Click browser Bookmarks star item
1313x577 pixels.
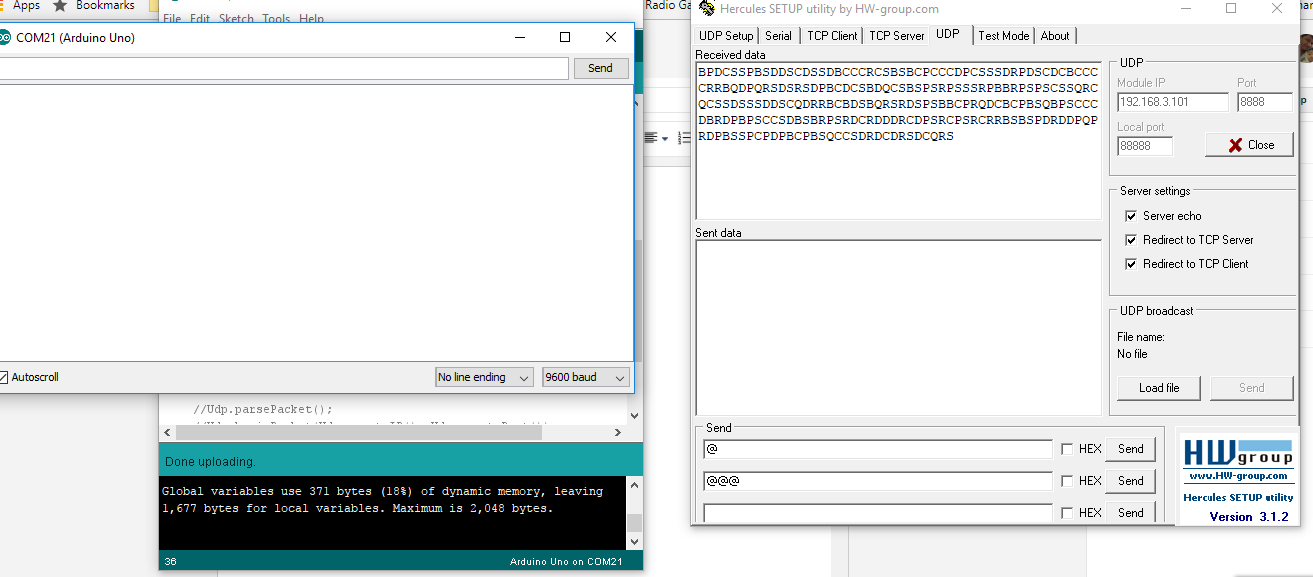[x=94, y=6]
